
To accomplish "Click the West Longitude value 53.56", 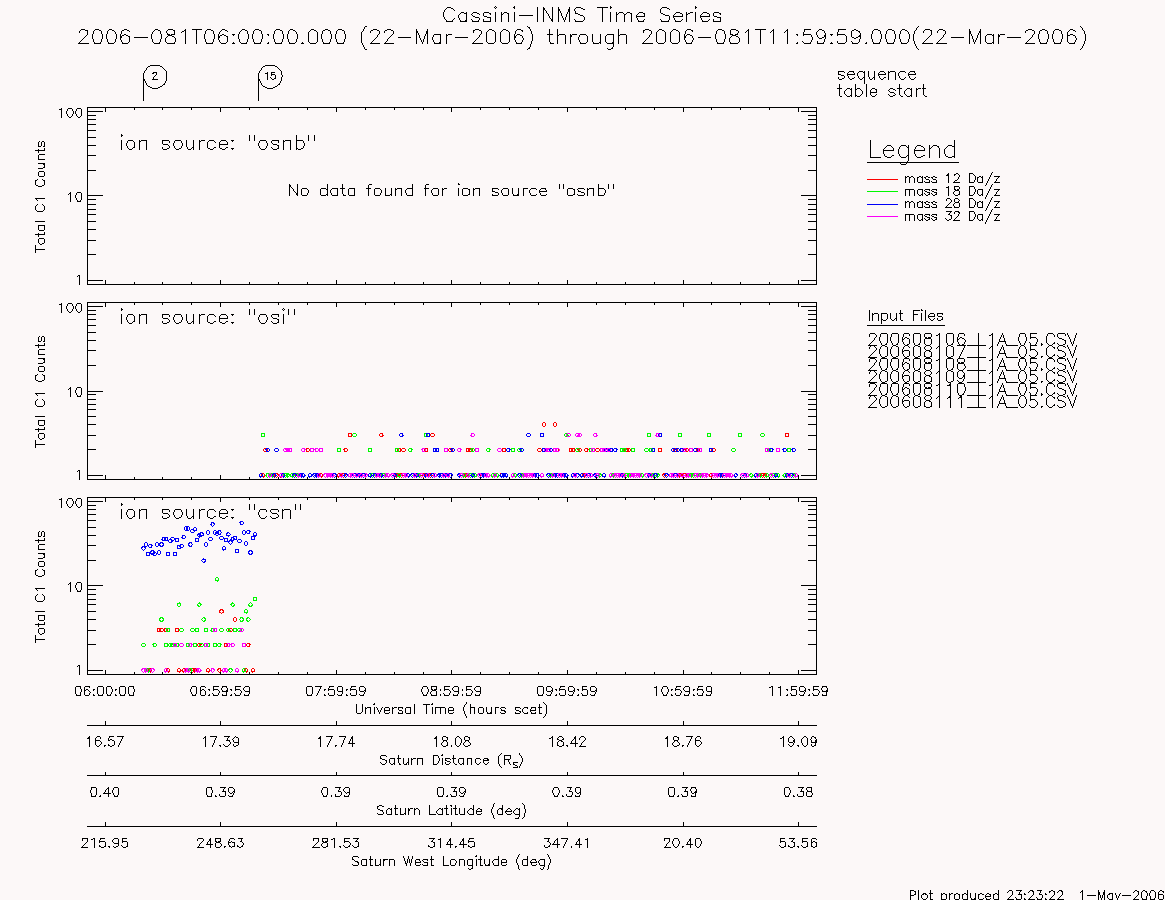I will click(x=798, y=843).
